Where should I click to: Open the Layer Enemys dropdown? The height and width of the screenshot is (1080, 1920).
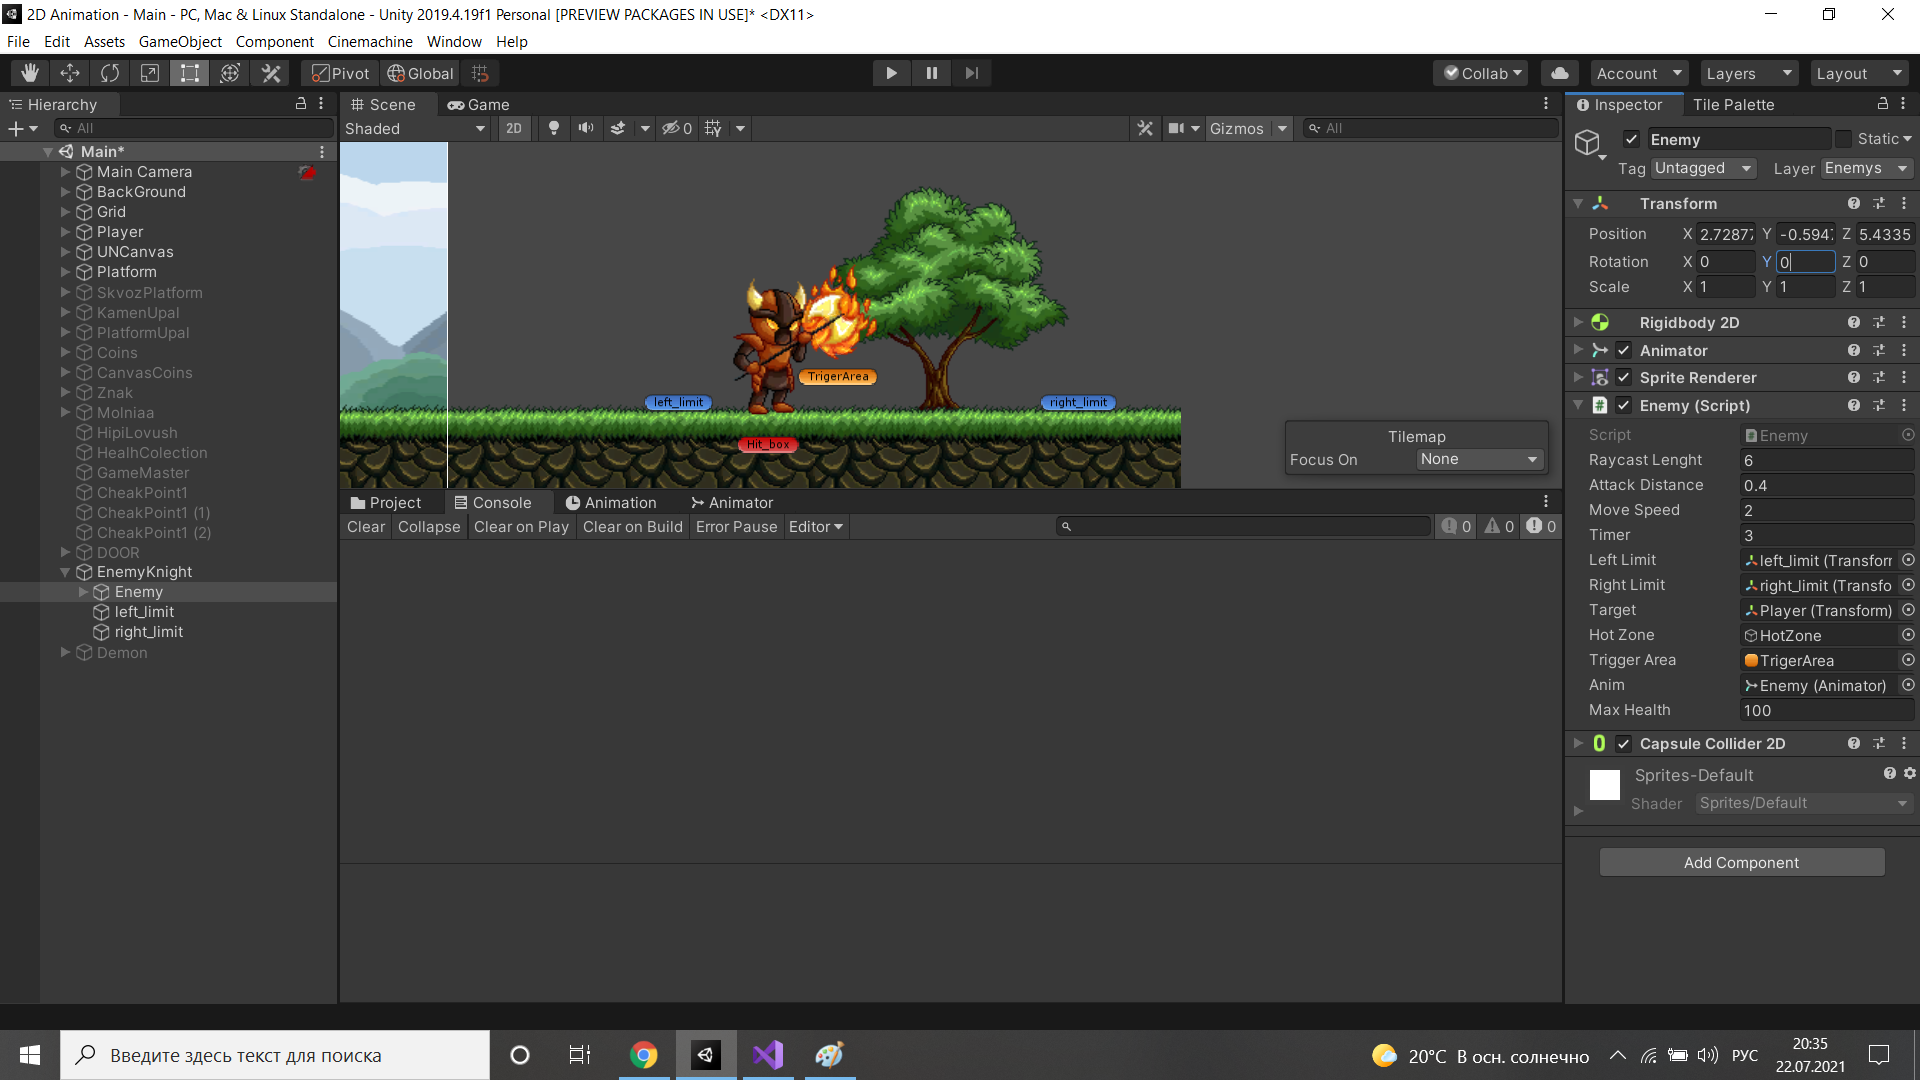[x=1866, y=168]
